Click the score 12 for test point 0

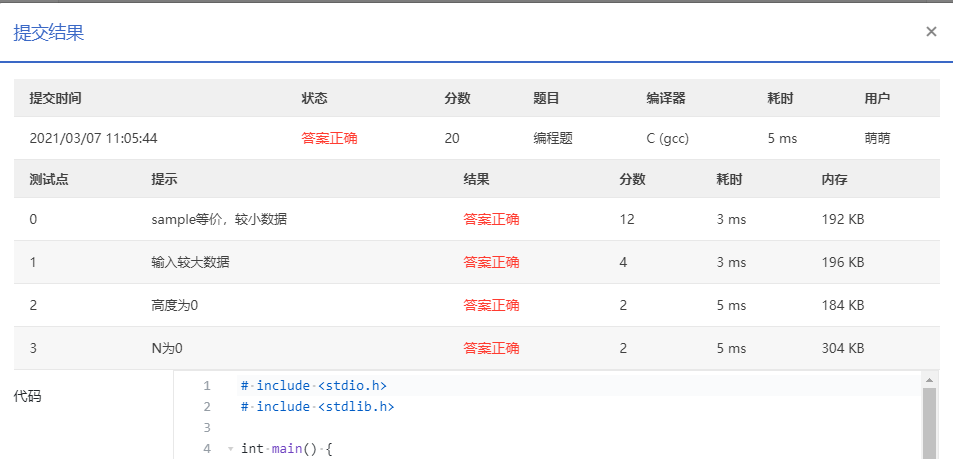coord(627,219)
